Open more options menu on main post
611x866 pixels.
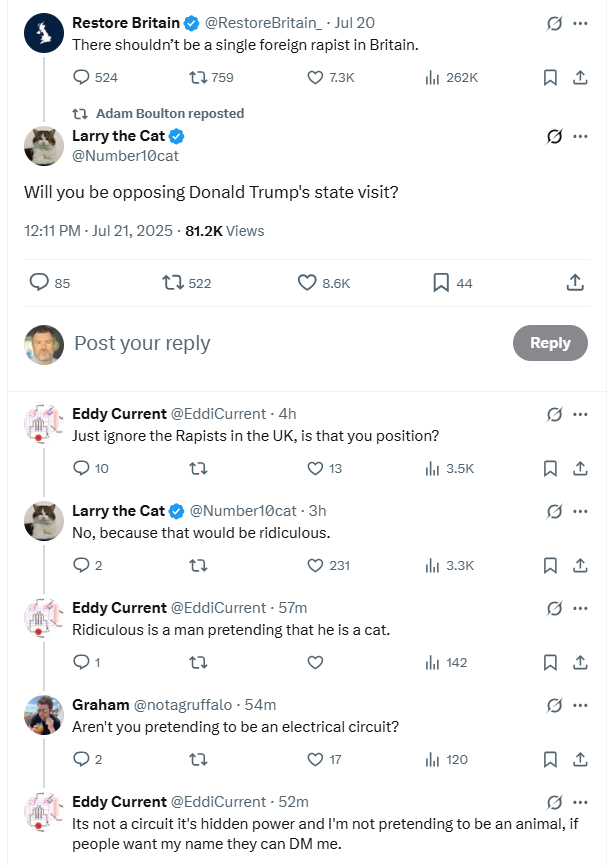click(x=580, y=136)
